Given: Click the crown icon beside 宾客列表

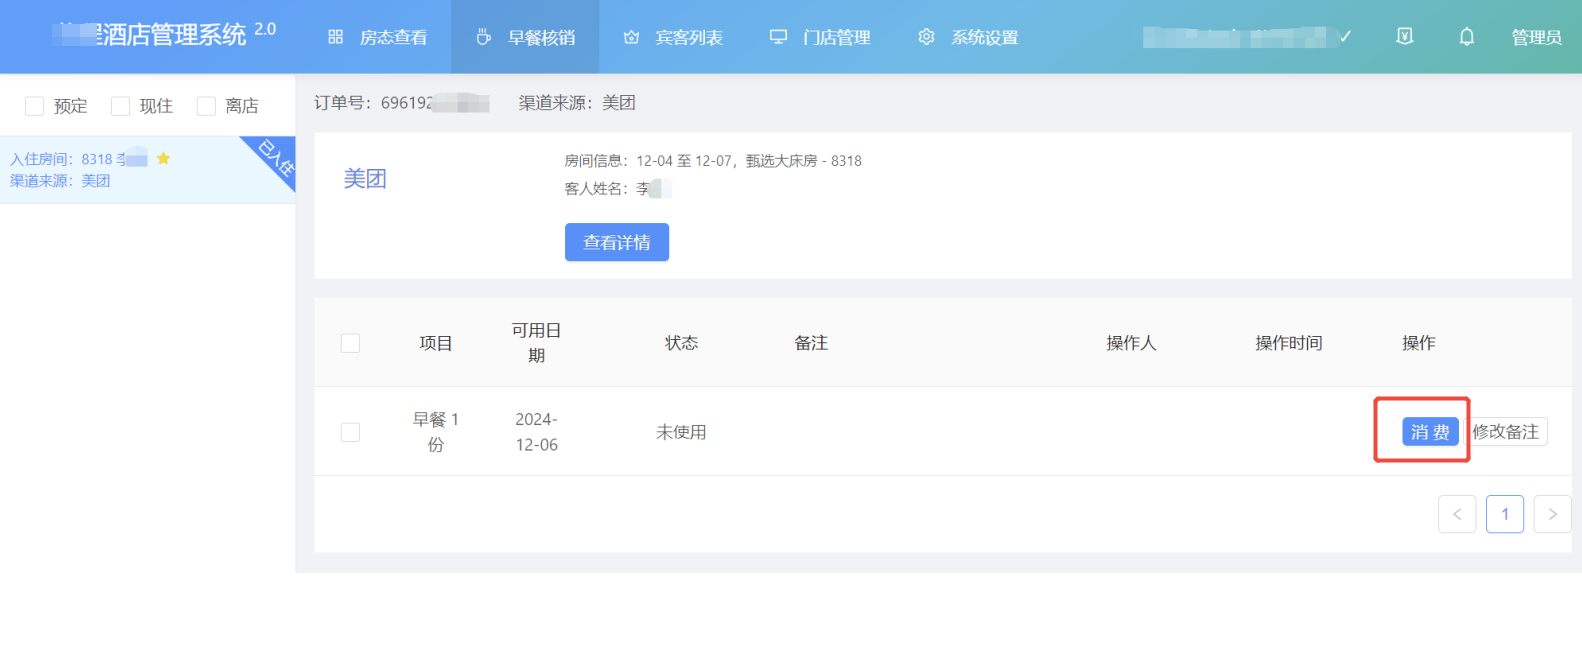Looking at the screenshot, I should 631,37.
